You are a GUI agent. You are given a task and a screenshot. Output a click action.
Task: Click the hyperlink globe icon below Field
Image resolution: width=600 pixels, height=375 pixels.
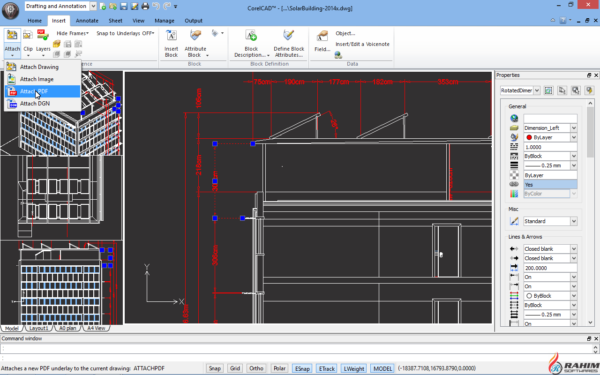338,55
